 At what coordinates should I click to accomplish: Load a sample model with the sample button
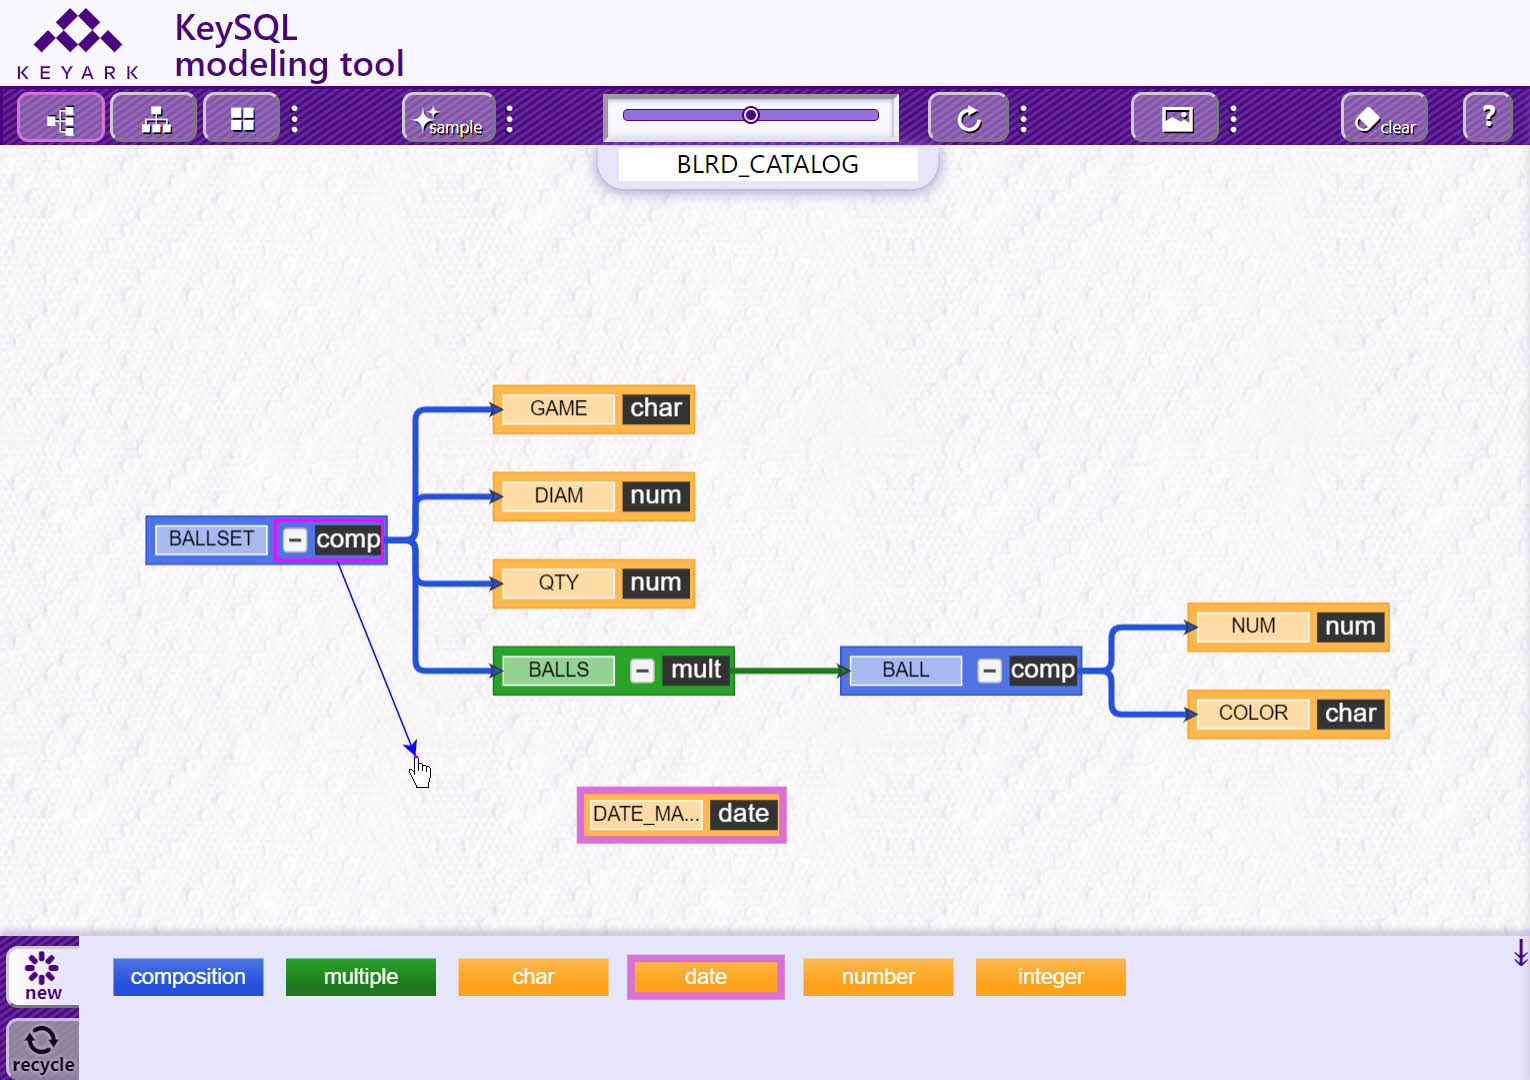pyautogui.click(x=449, y=119)
